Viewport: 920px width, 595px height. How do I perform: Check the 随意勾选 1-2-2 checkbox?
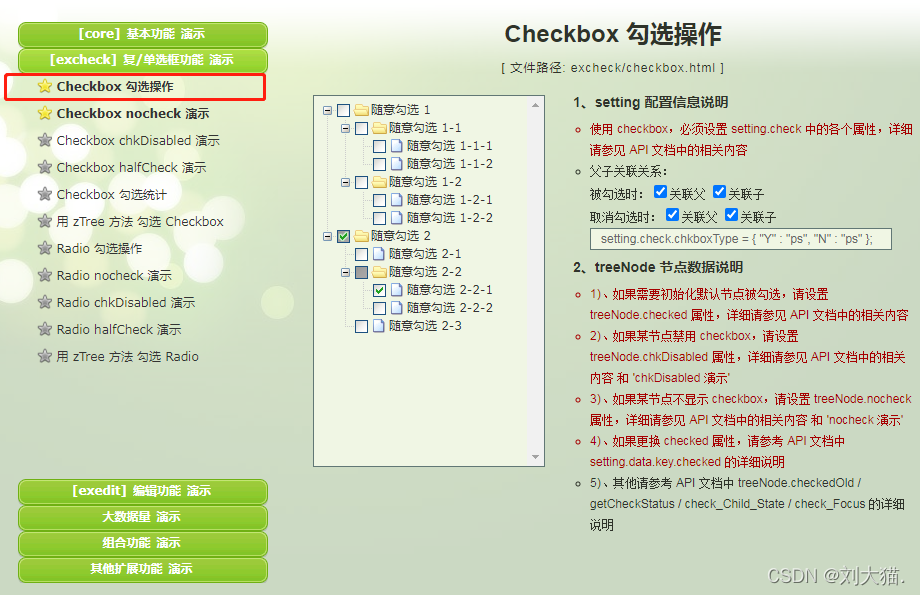(x=380, y=218)
